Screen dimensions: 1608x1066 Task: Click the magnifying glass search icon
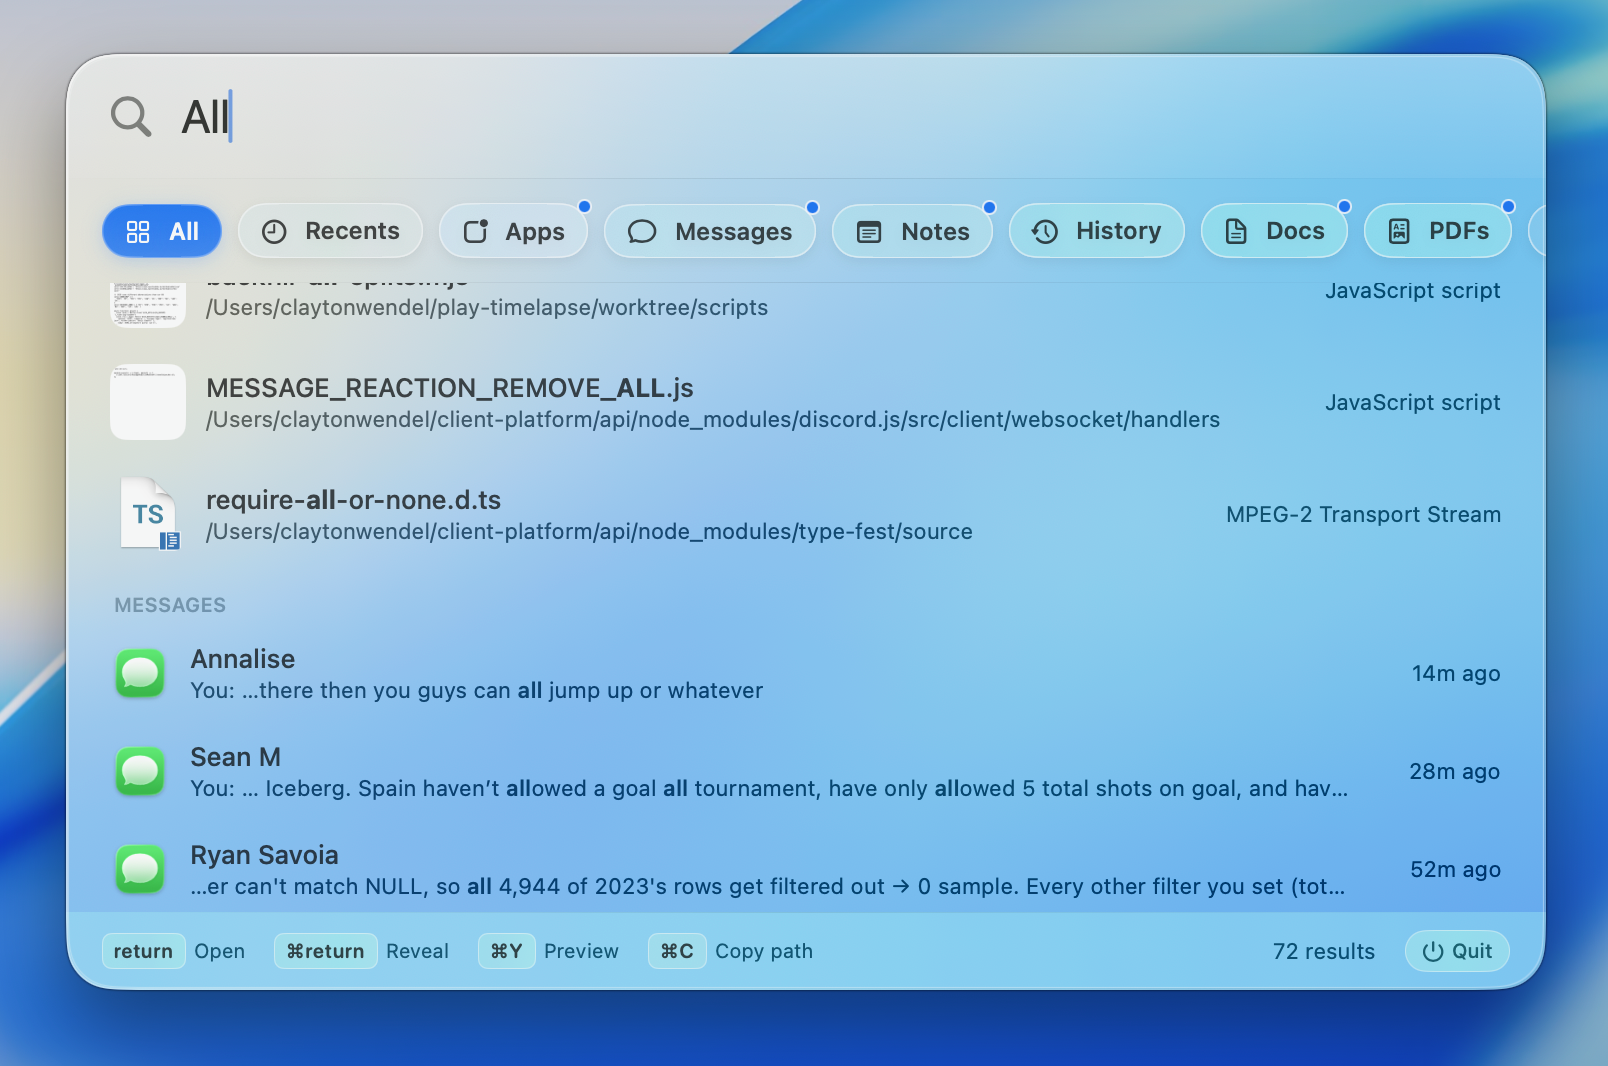coord(131,117)
